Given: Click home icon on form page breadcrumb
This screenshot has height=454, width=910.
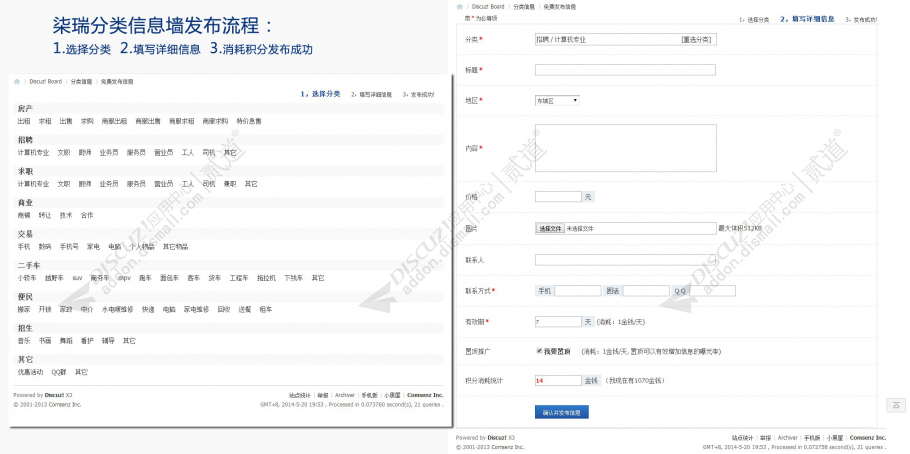Looking at the screenshot, I should tap(460, 6).
